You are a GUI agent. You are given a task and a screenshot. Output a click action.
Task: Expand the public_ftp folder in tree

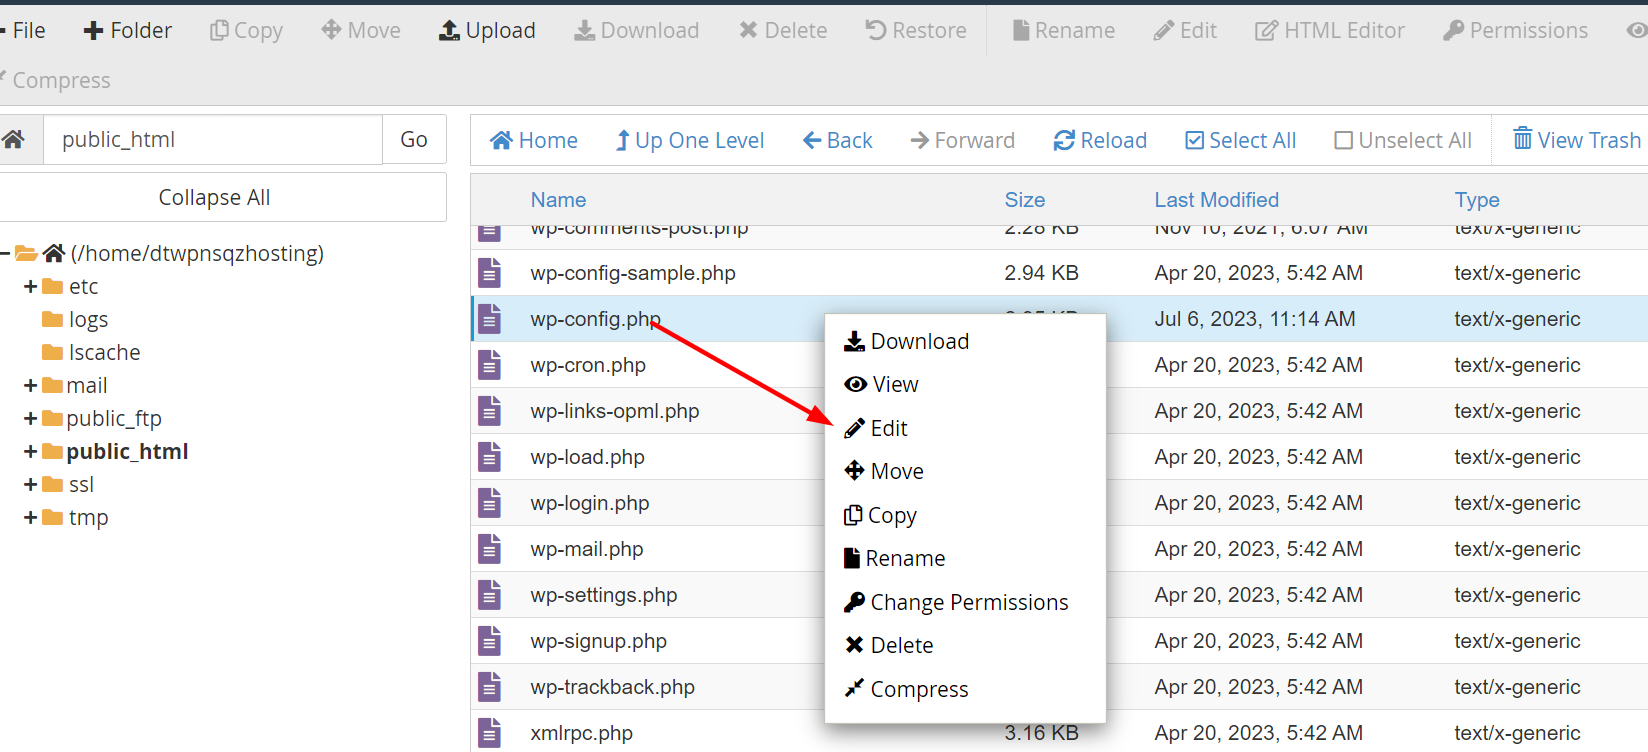pyautogui.click(x=30, y=419)
